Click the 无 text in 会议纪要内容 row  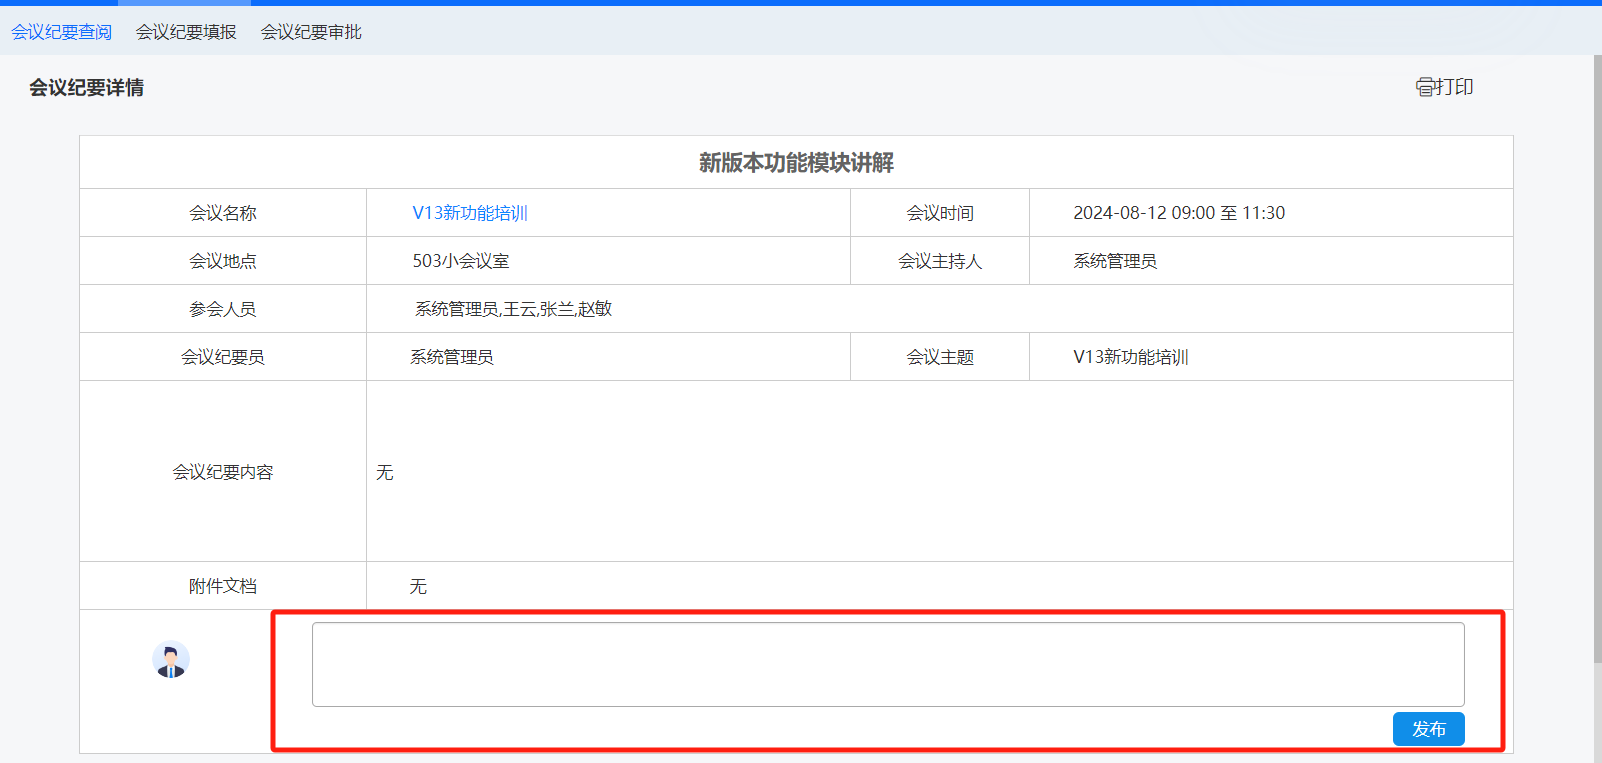[385, 472]
